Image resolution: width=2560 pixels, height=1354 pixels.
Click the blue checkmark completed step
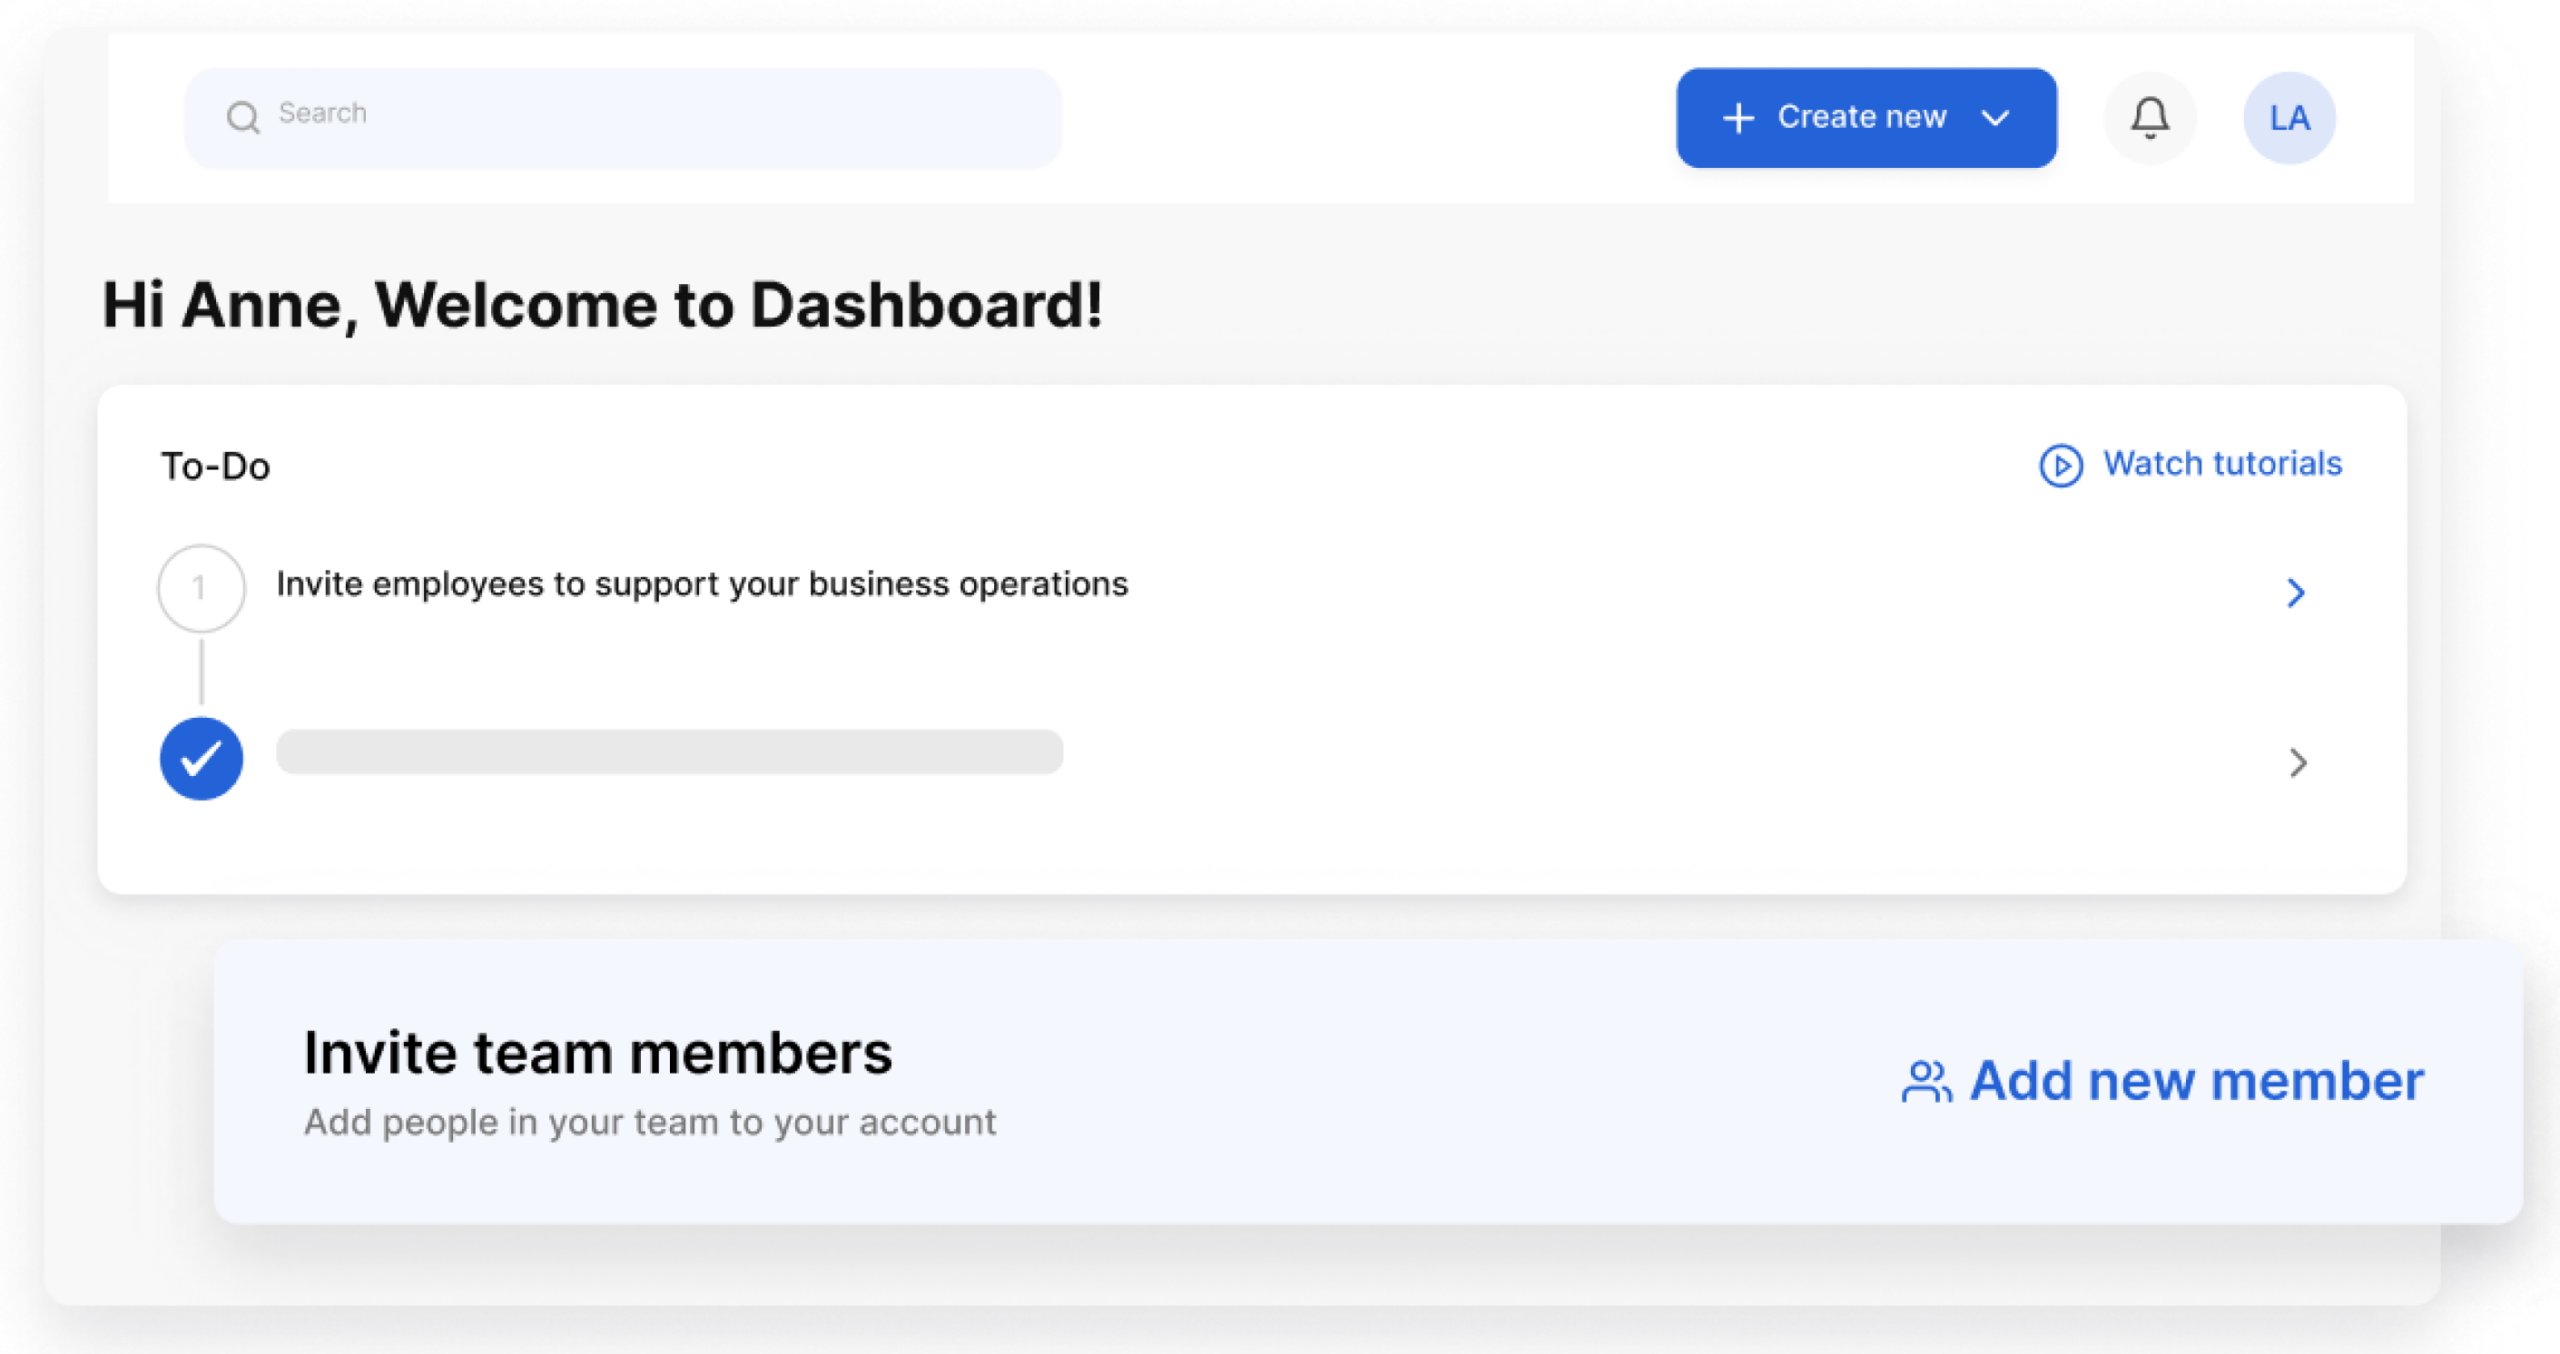tap(201, 758)
